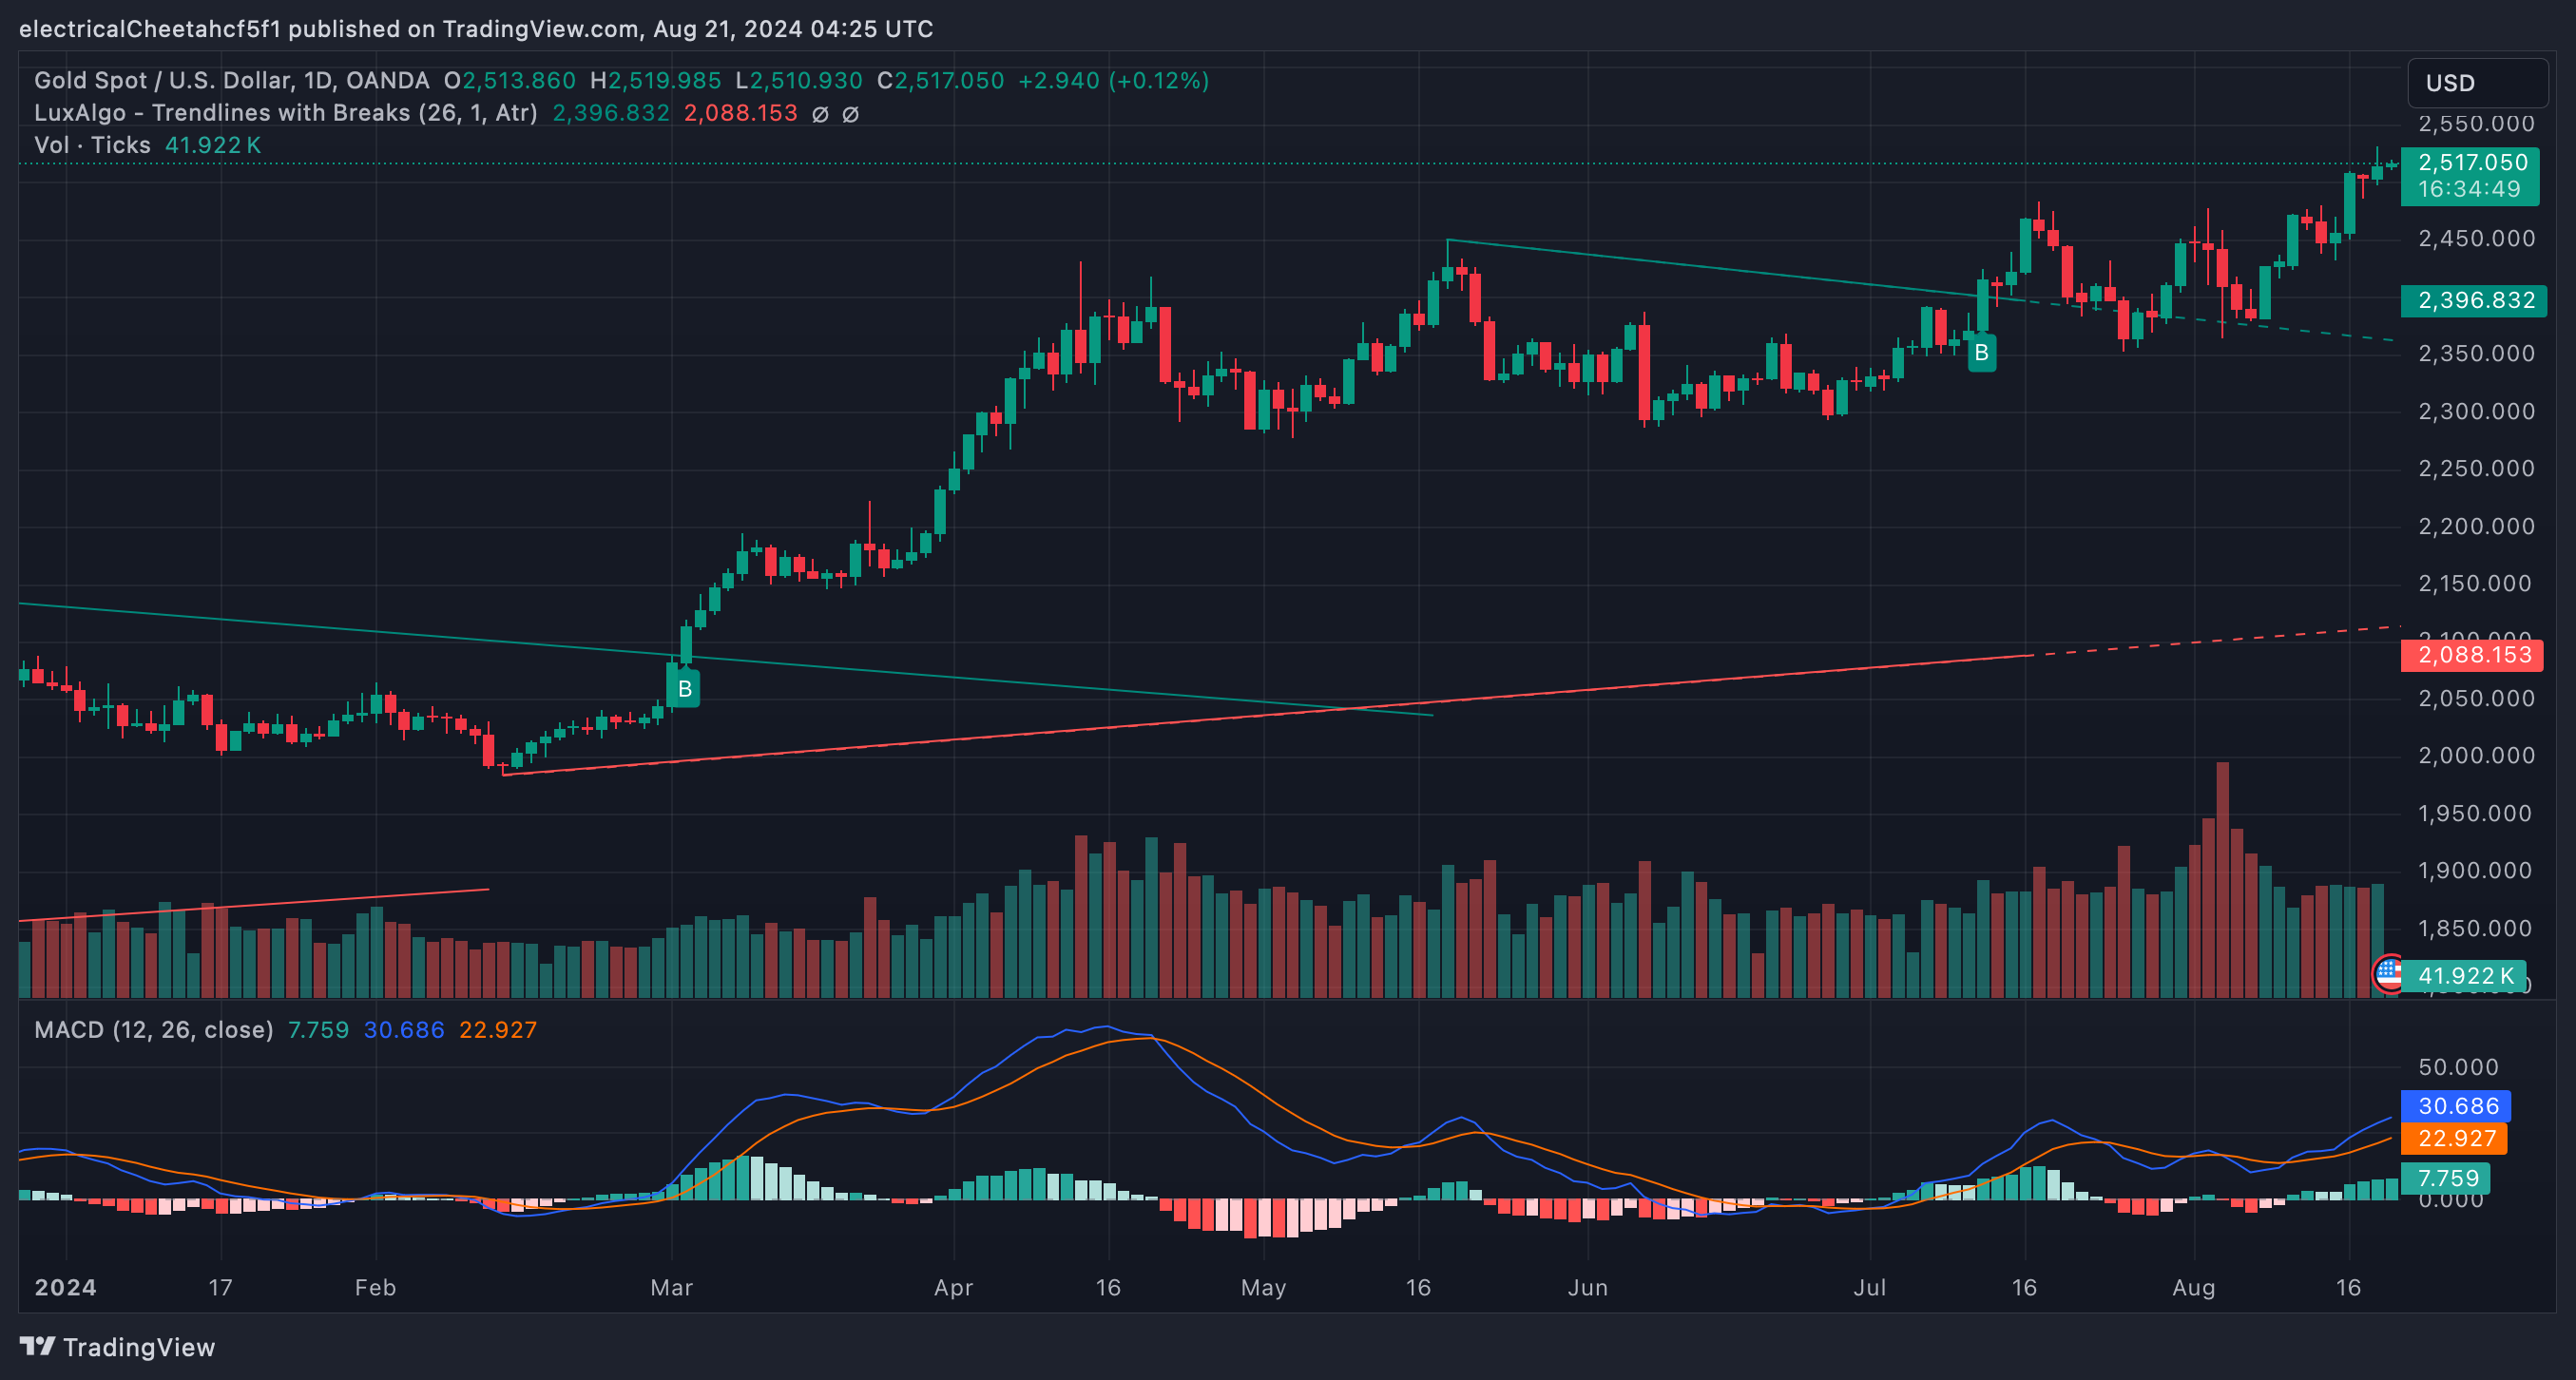Image resolution: width=2576 pixels, height=1380 pixels.
Task: Click the electricalCheetahcf5f1 publisher name
Action: (x=150, y=29)
